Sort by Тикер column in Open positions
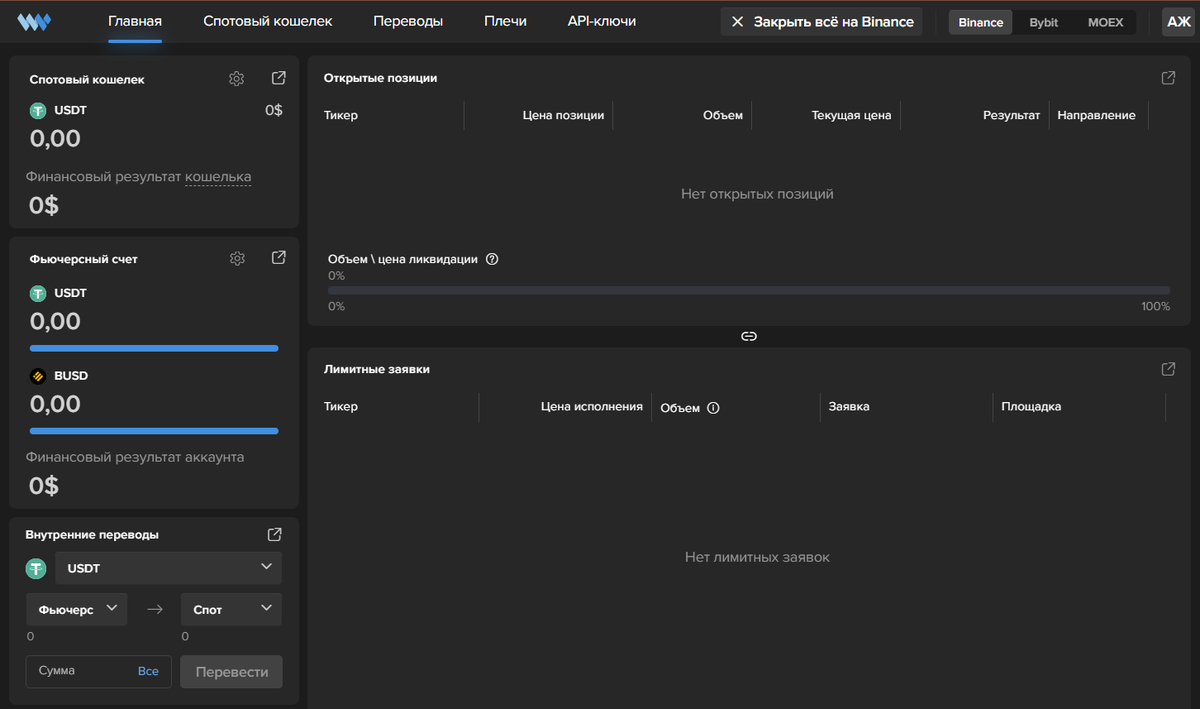Screen dimensions: 1200x709 341,115
